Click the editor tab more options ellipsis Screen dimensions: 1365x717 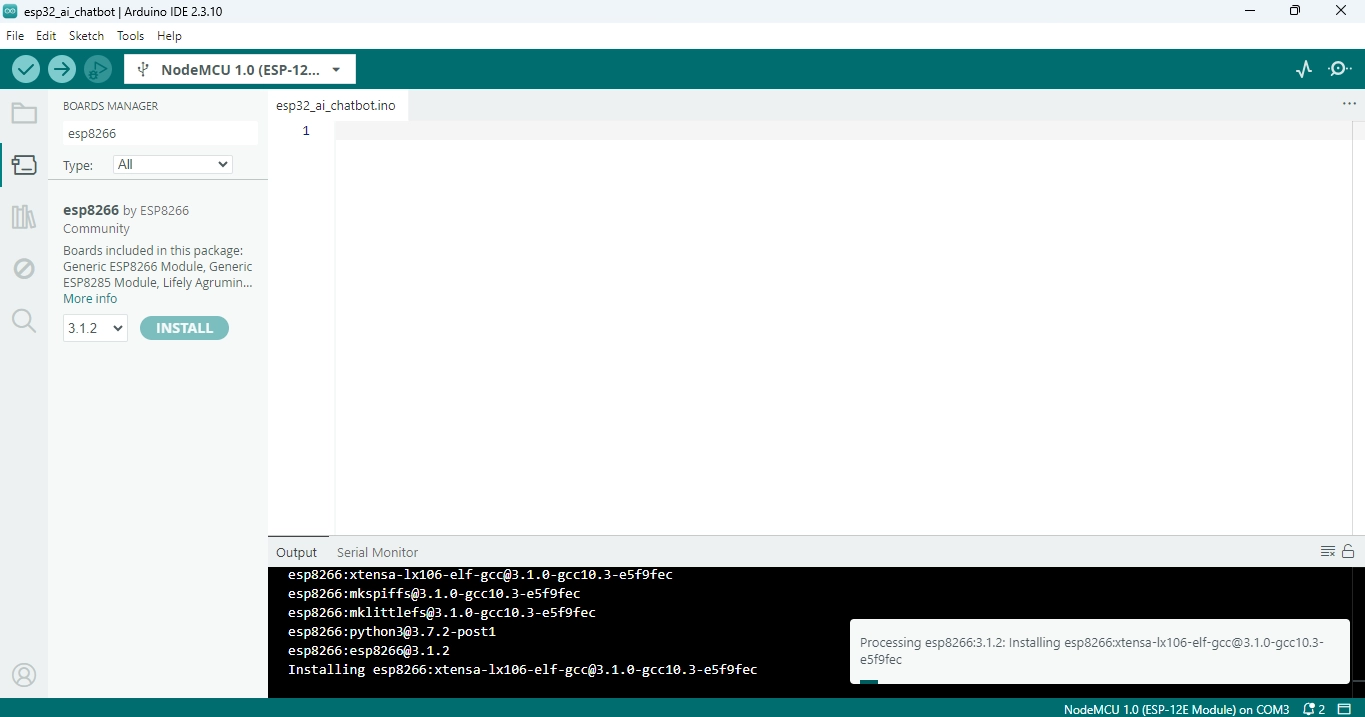1349,104
